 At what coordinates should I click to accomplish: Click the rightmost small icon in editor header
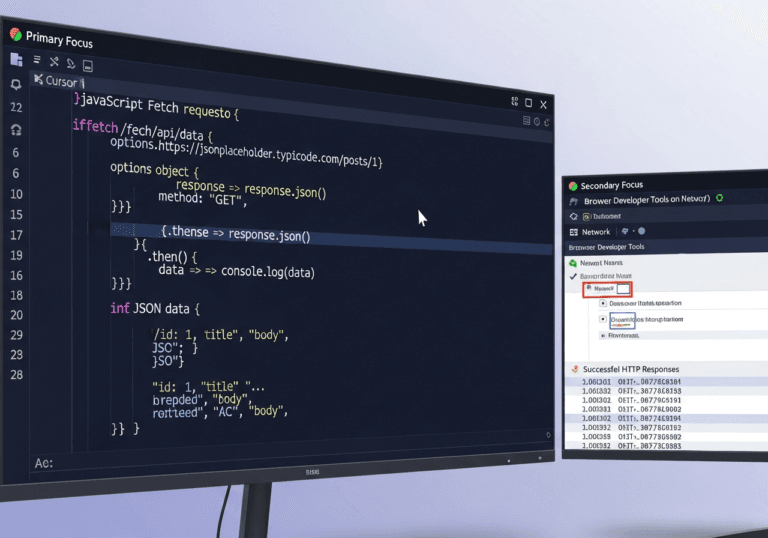[x=547, y=122]
